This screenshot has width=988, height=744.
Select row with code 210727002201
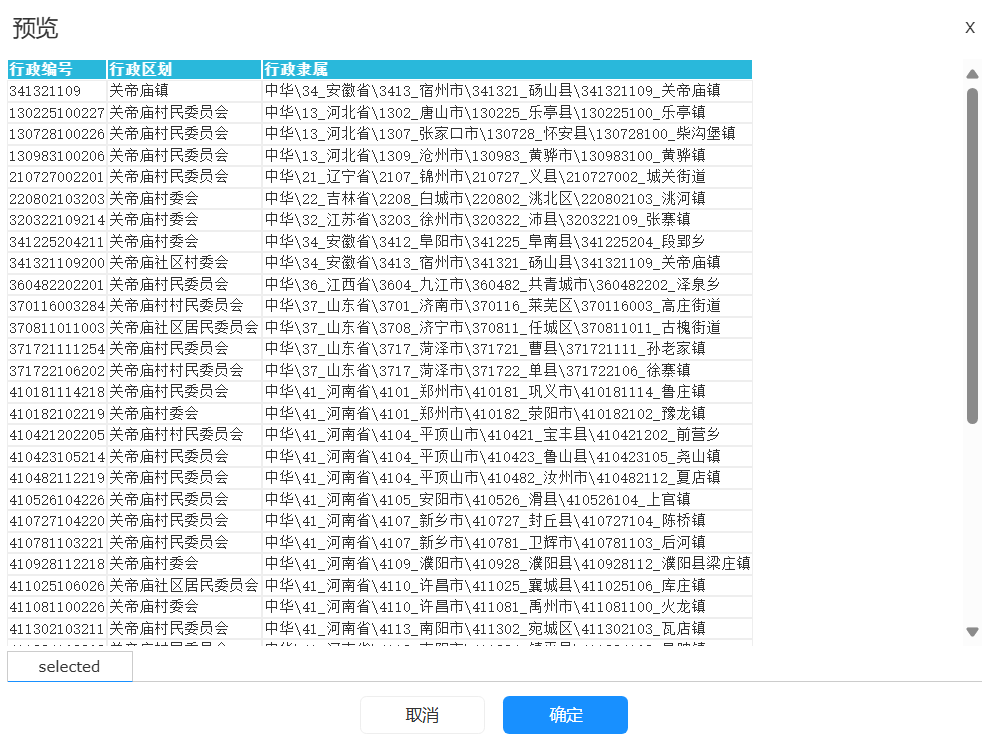pos(56,177)
